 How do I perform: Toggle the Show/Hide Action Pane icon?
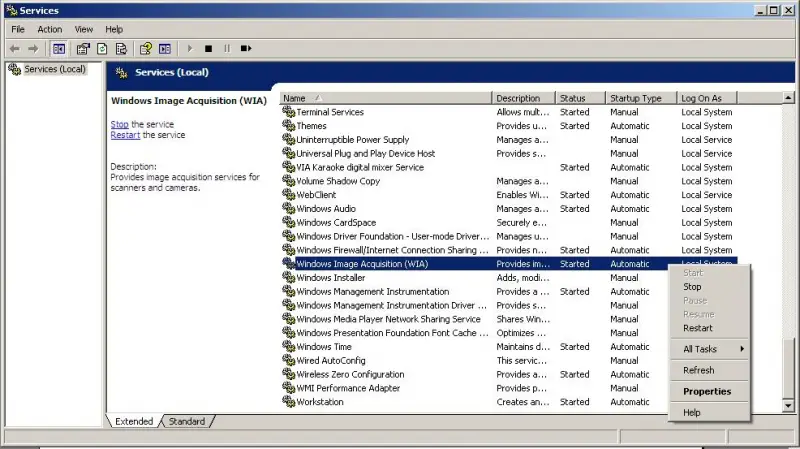[x=165, y=48]
